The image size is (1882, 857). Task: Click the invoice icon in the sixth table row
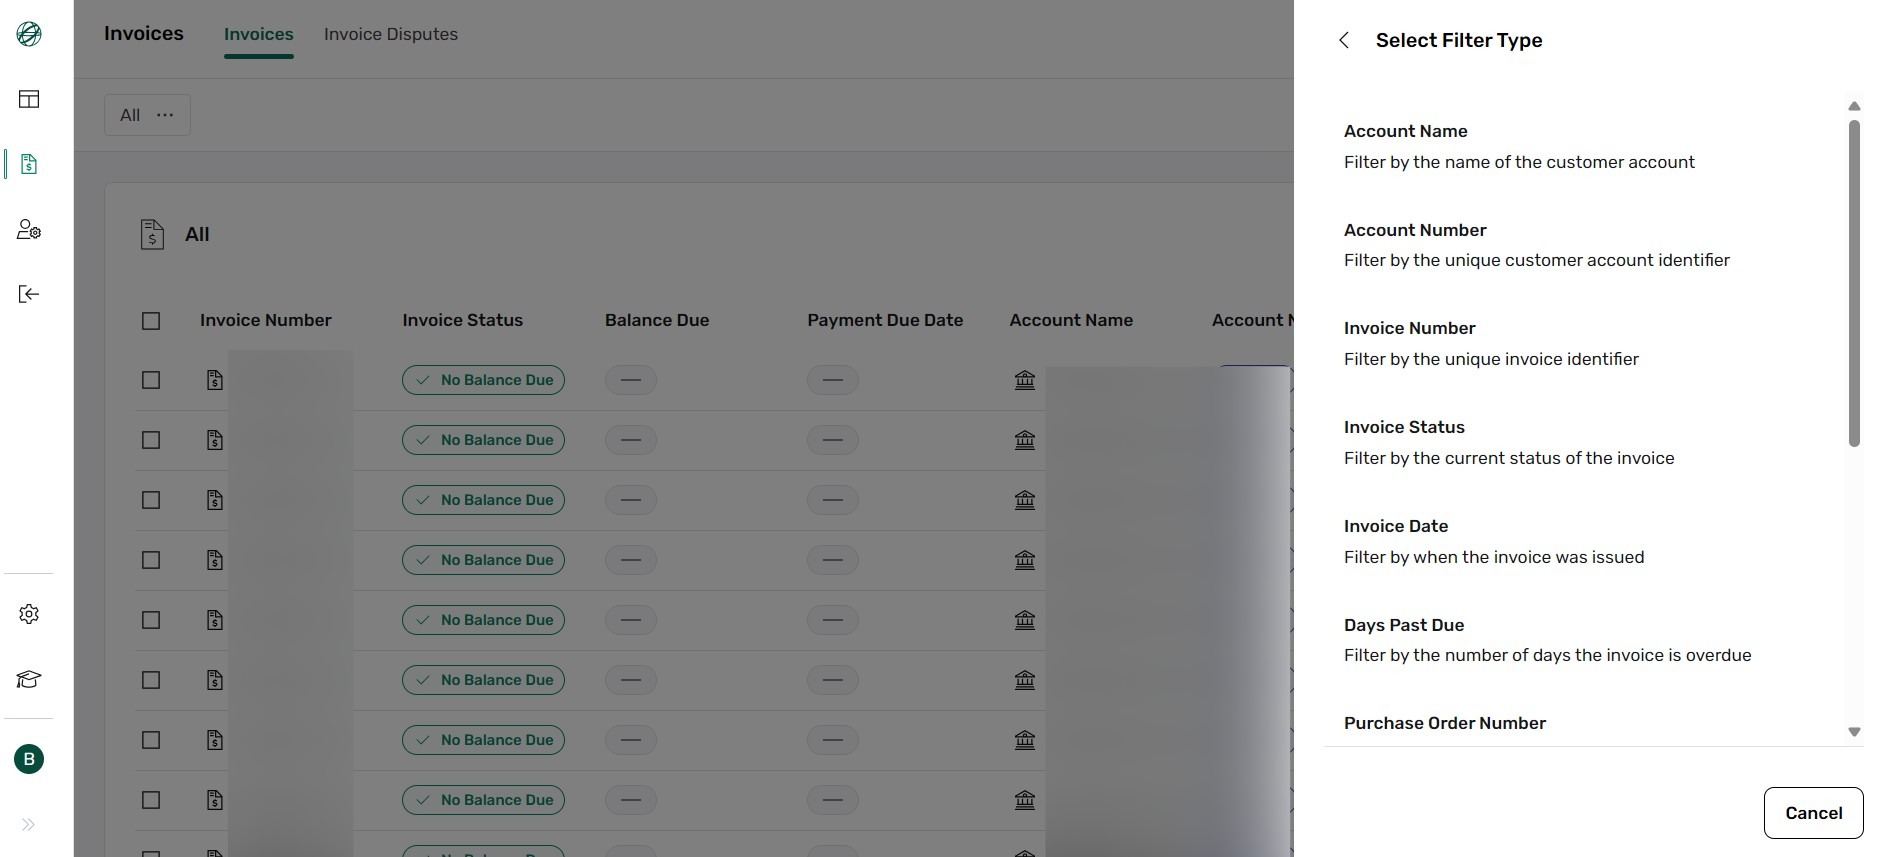click(215, 680)
